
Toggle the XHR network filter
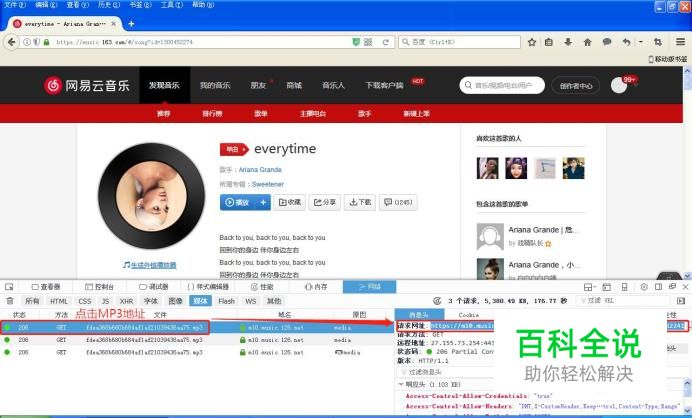pos(126,301)
